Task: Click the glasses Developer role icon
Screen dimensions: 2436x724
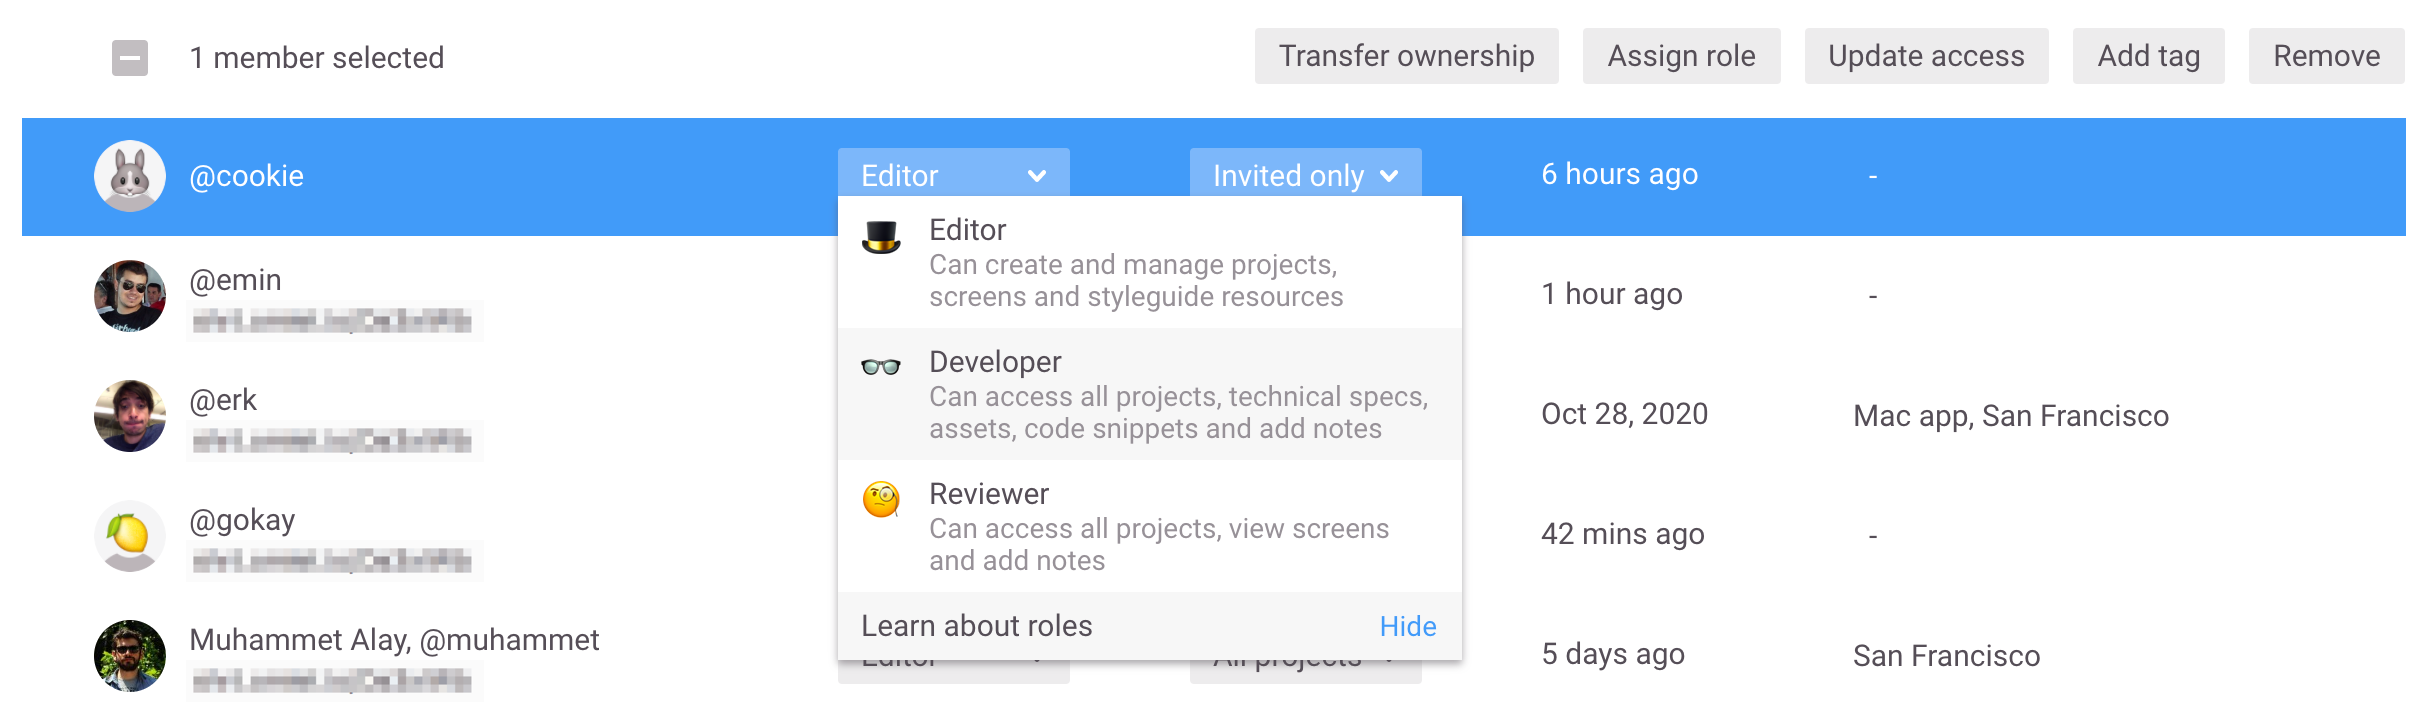Action: tap(881, 366)
